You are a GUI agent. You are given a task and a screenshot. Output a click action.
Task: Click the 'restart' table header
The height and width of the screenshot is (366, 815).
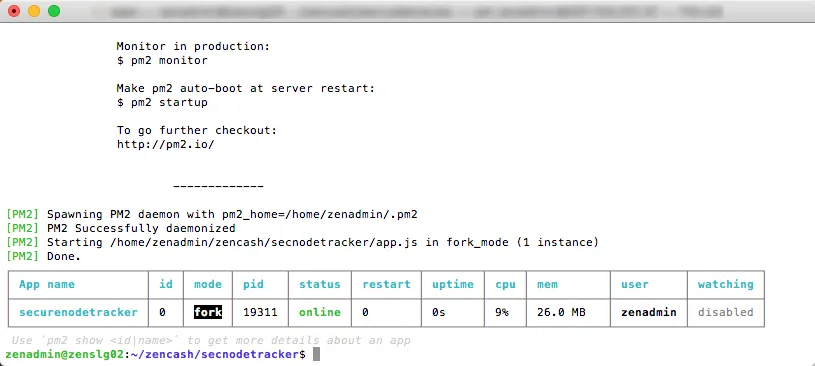[x=386, y=284]
